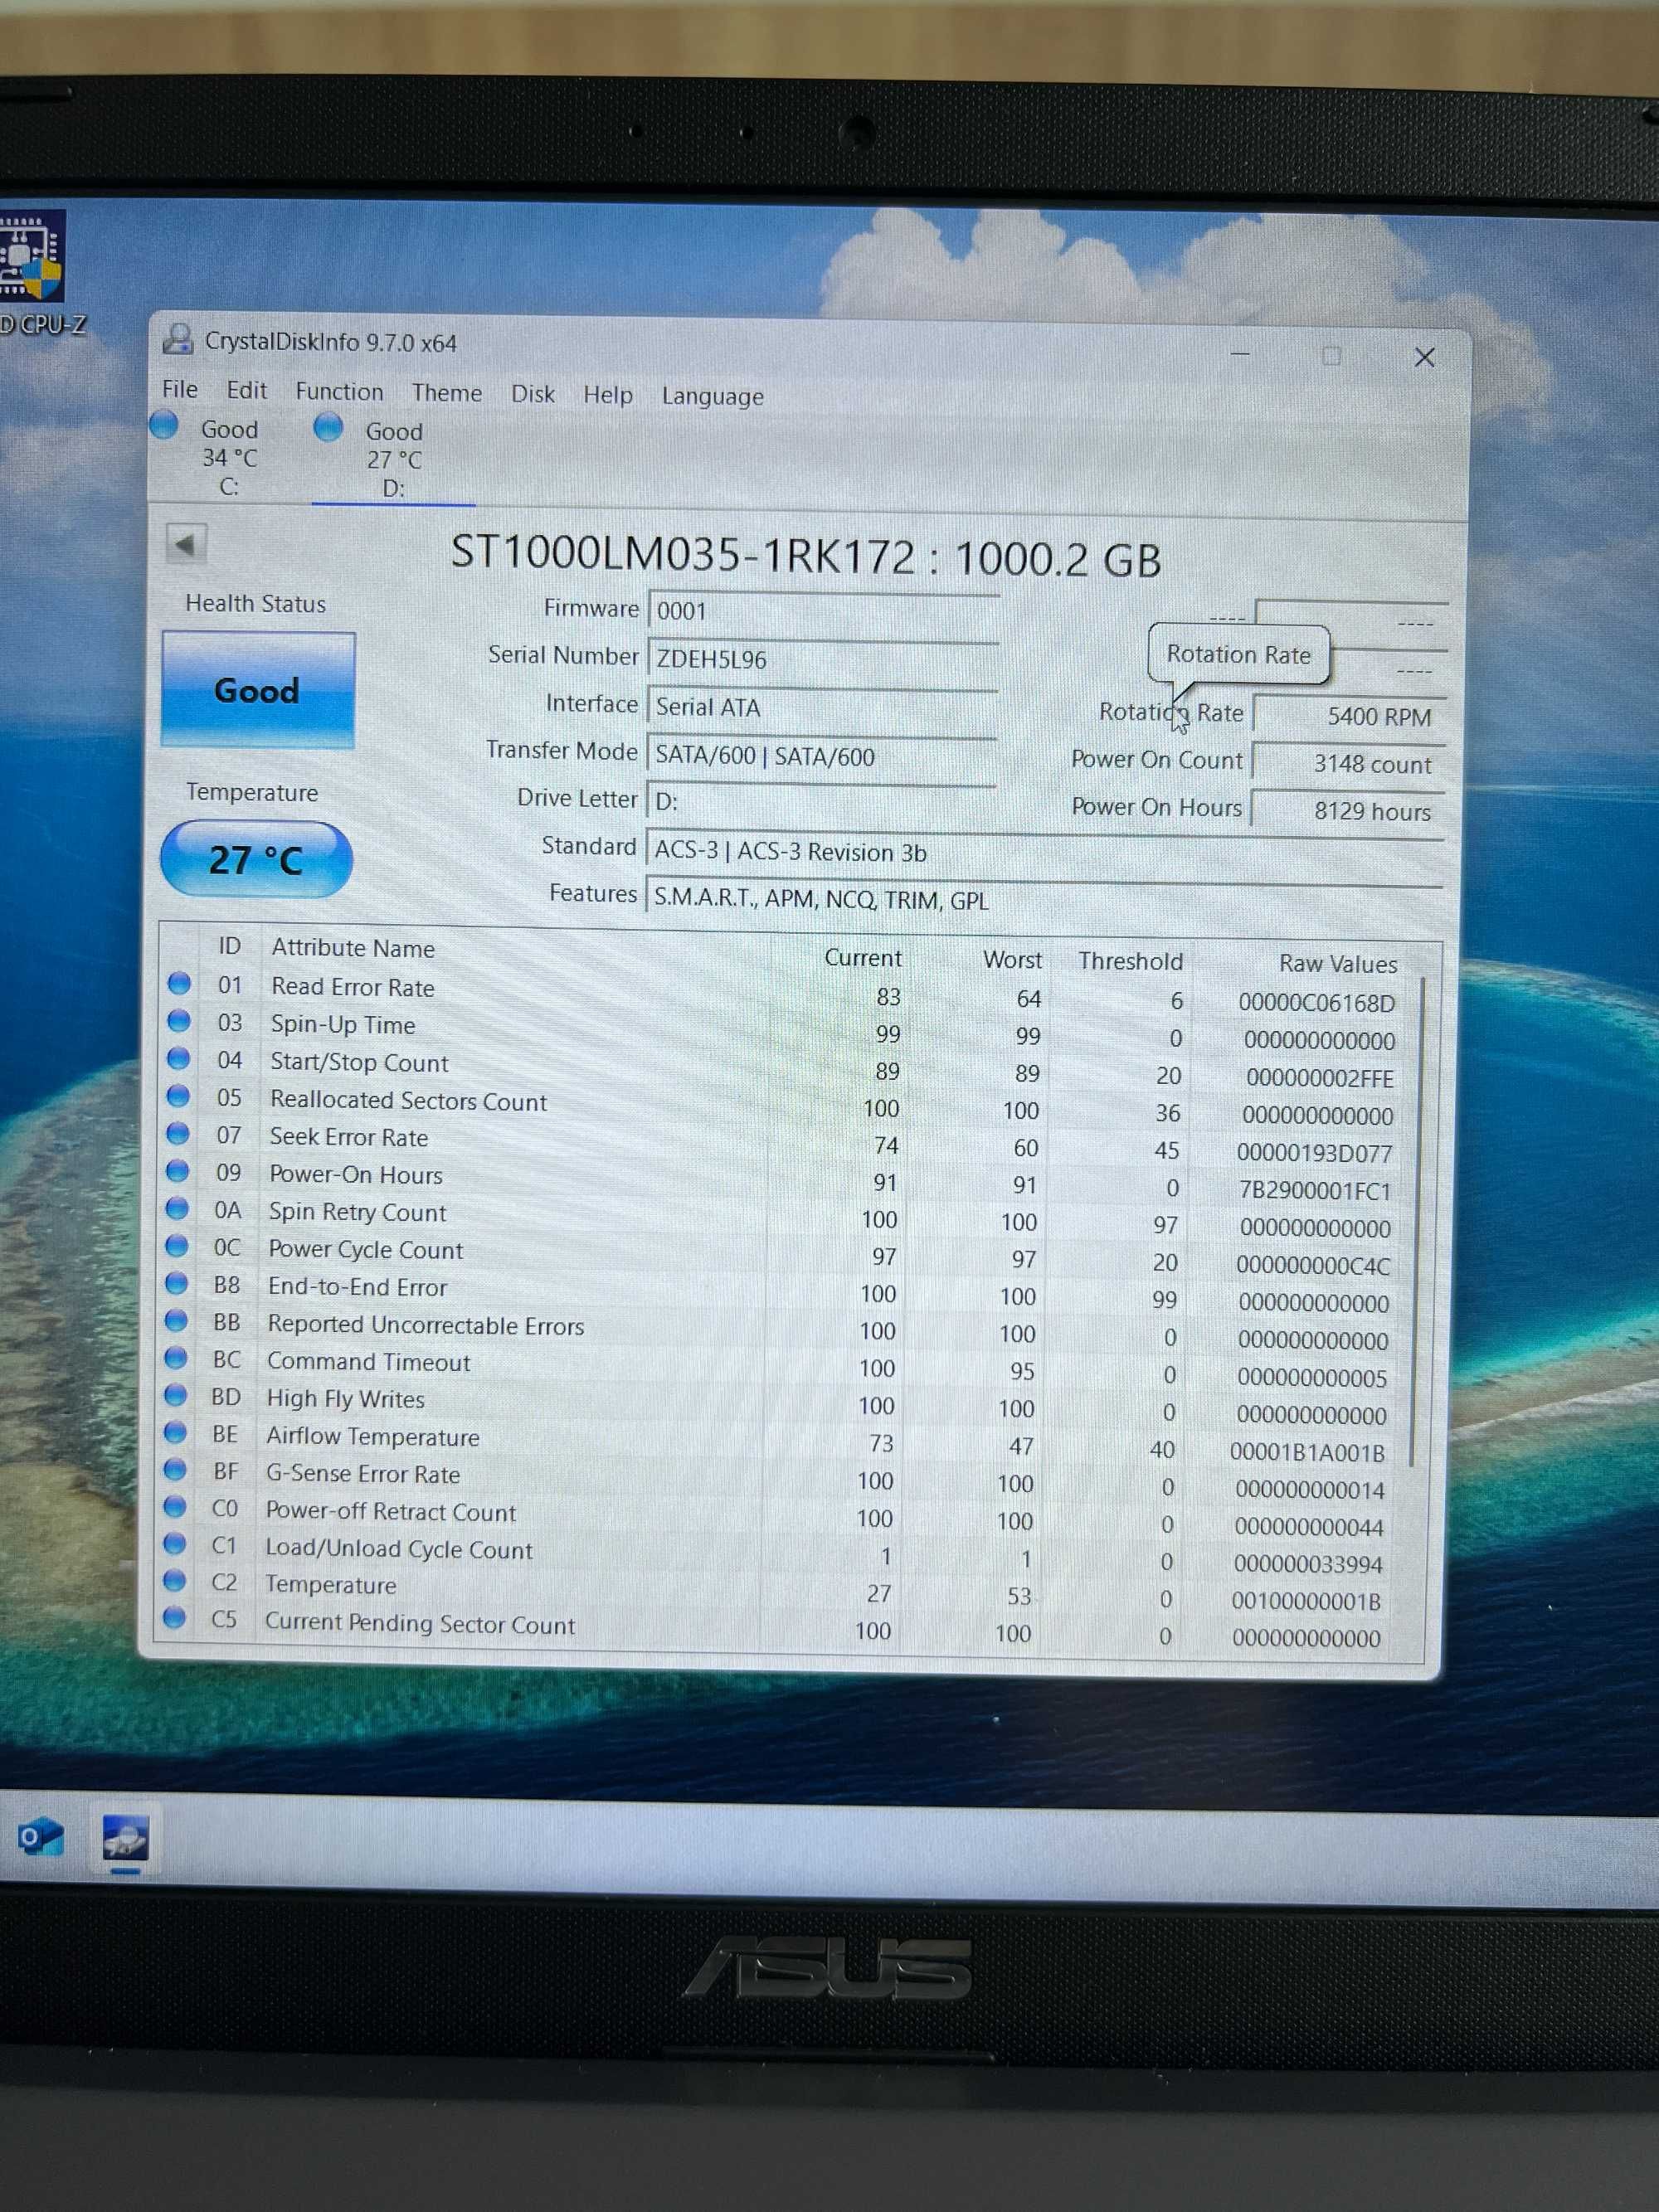Open the Function menu
The height and width of the screenshot is (2212, 1659).
(x=339, y=391)
